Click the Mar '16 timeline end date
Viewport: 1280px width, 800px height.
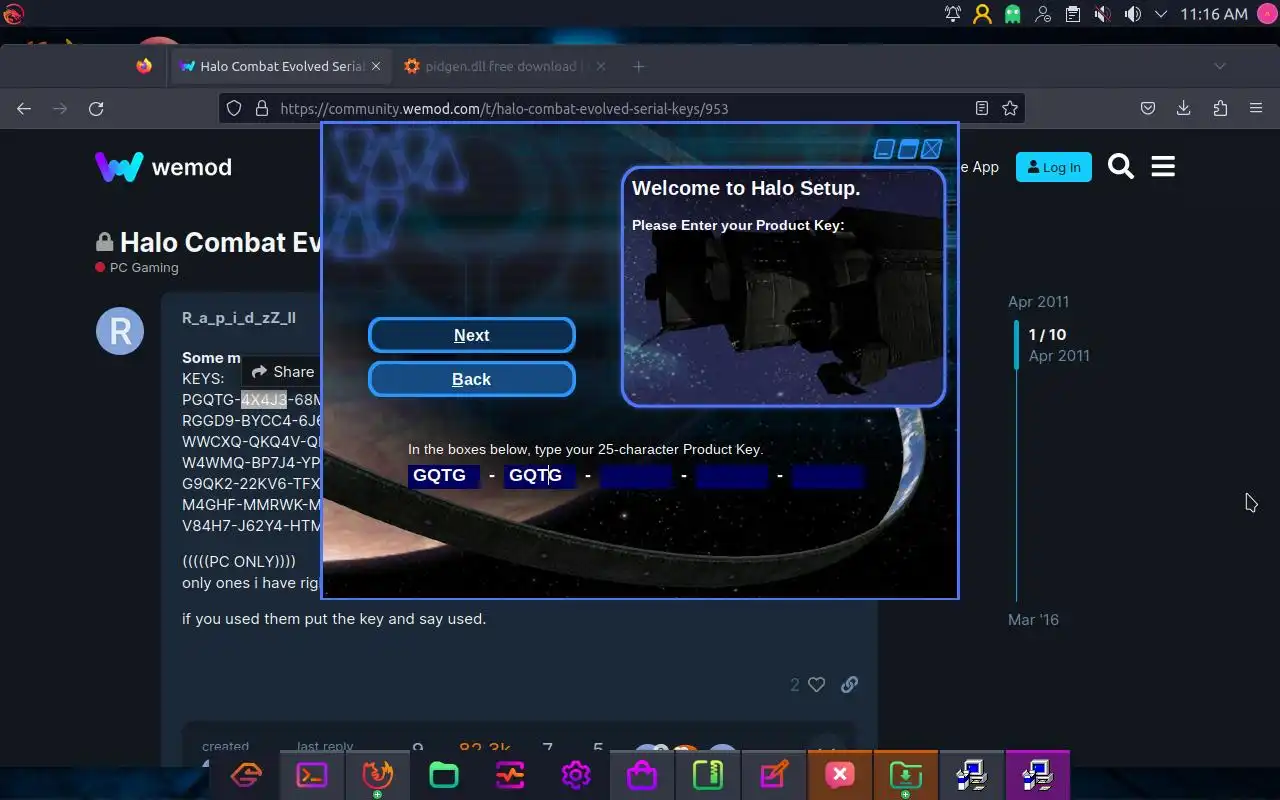click(x=1033, y=620)
